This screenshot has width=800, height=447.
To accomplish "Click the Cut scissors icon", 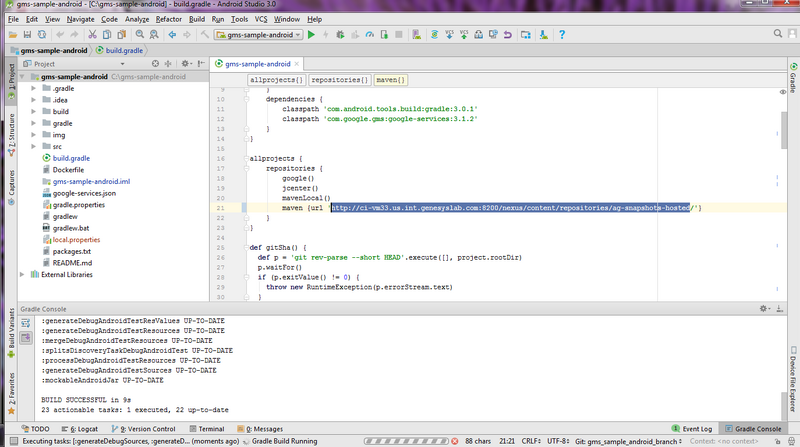I will click(x=92, y=35).
